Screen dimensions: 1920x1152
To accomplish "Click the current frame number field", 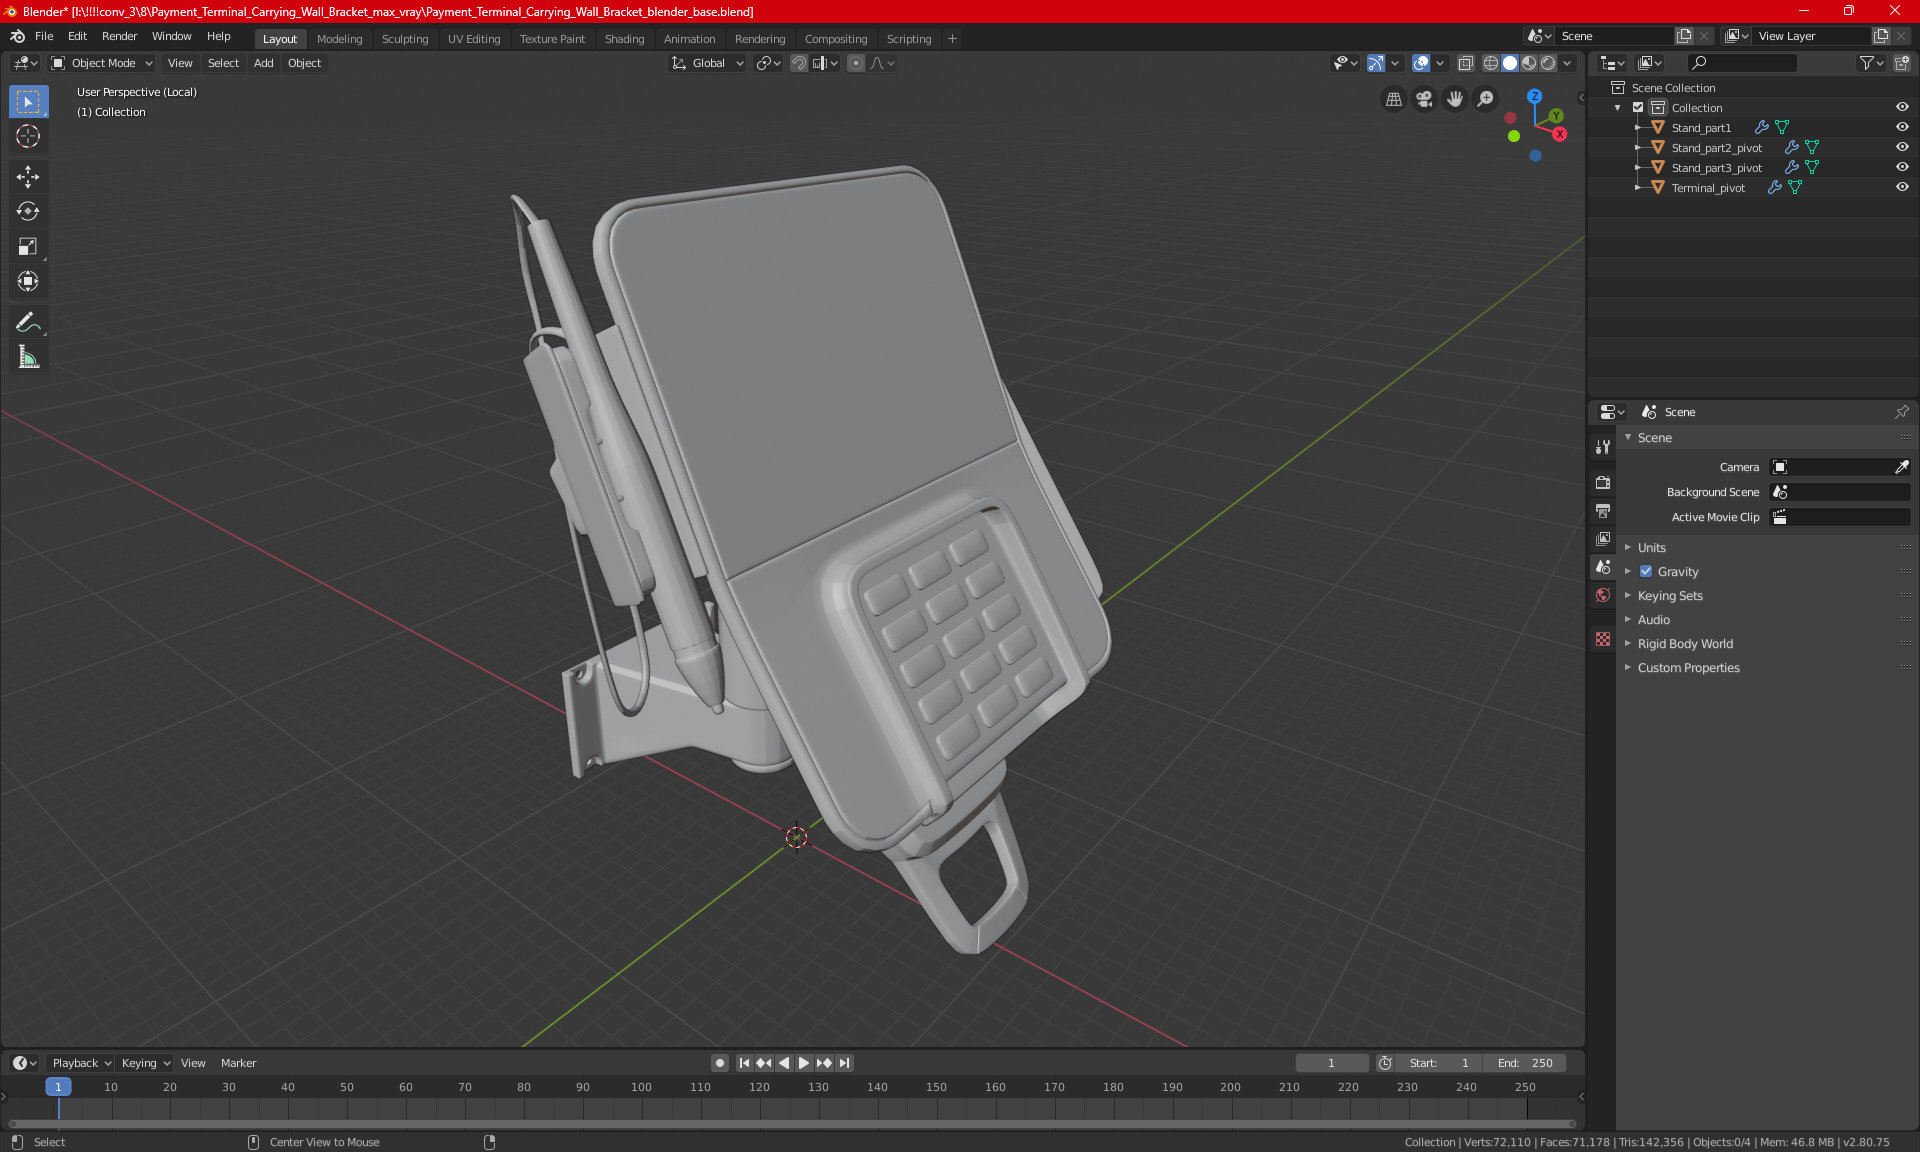I will [x=1331, y=1063].
